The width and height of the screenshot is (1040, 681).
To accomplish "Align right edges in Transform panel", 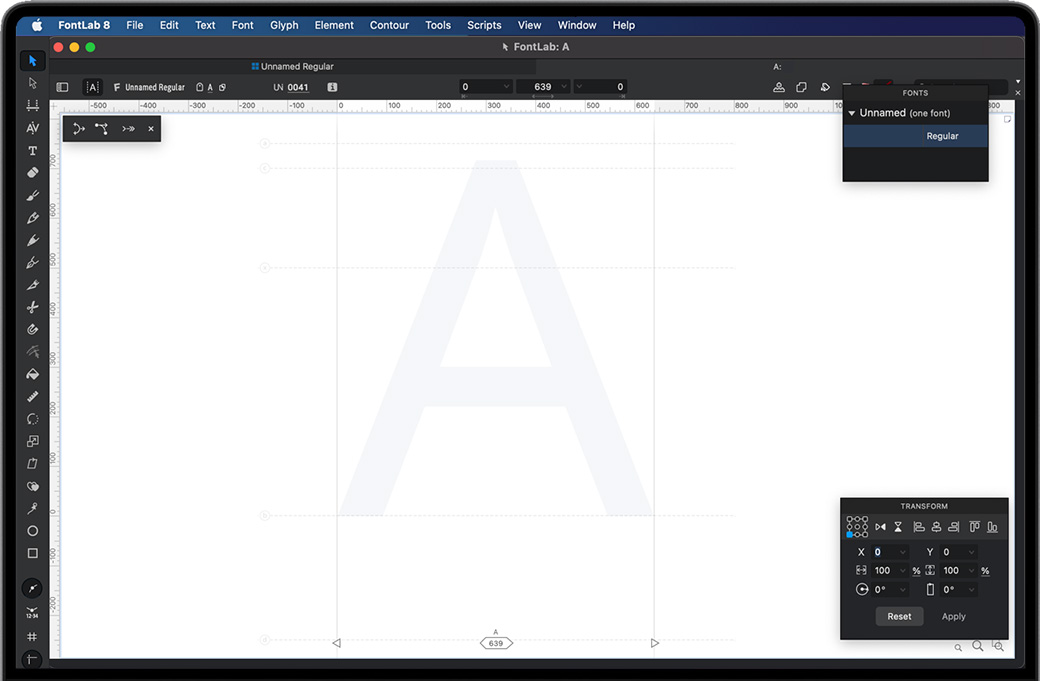I will [x=953, y=527].
